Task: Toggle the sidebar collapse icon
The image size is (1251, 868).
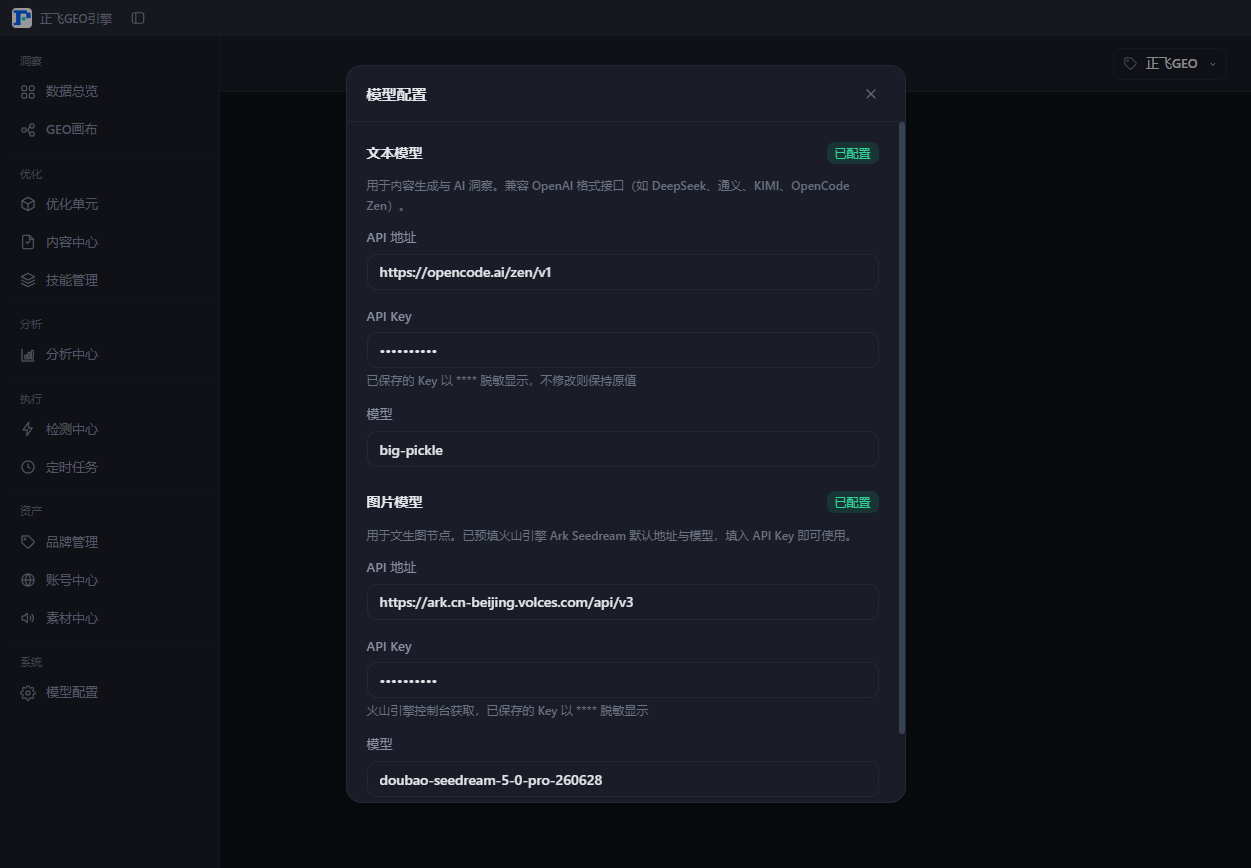Action: (x=138, y=18)
